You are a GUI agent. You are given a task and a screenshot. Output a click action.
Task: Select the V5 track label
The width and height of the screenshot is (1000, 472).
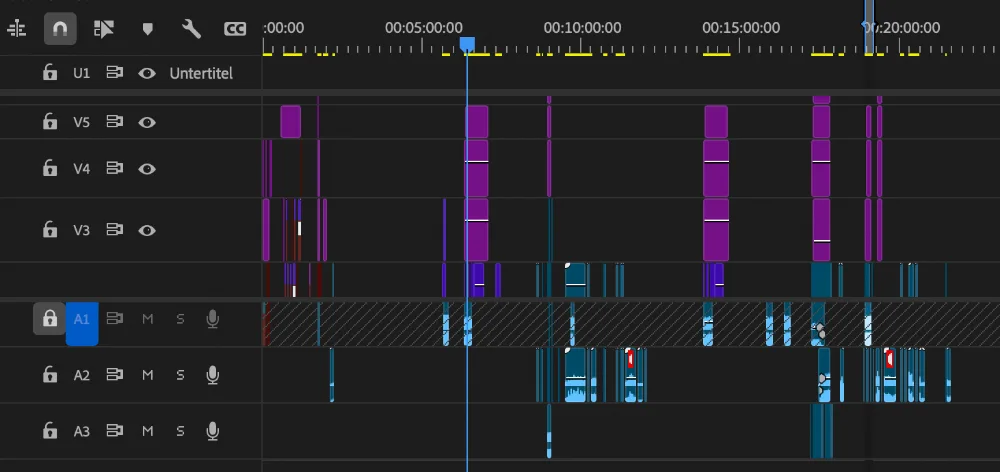[x=82, y=122]
